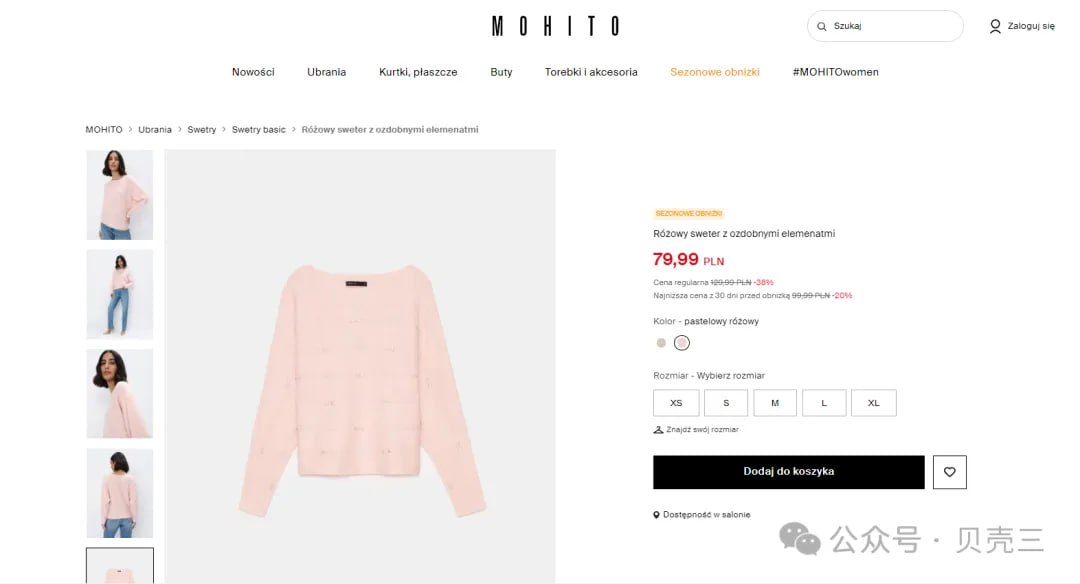Open the Ubrania menu
This screenshot has width=1080, height=584.
(326, 72)
